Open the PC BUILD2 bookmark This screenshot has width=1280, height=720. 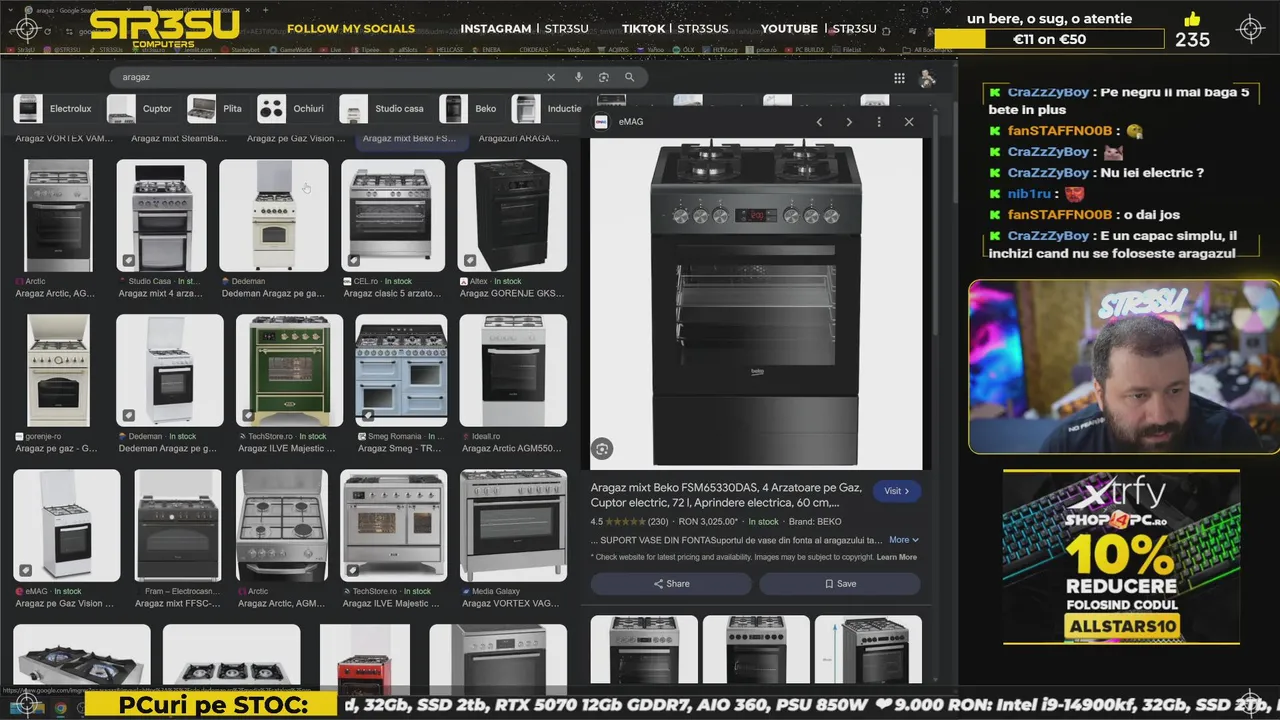[x=805, y=49]
